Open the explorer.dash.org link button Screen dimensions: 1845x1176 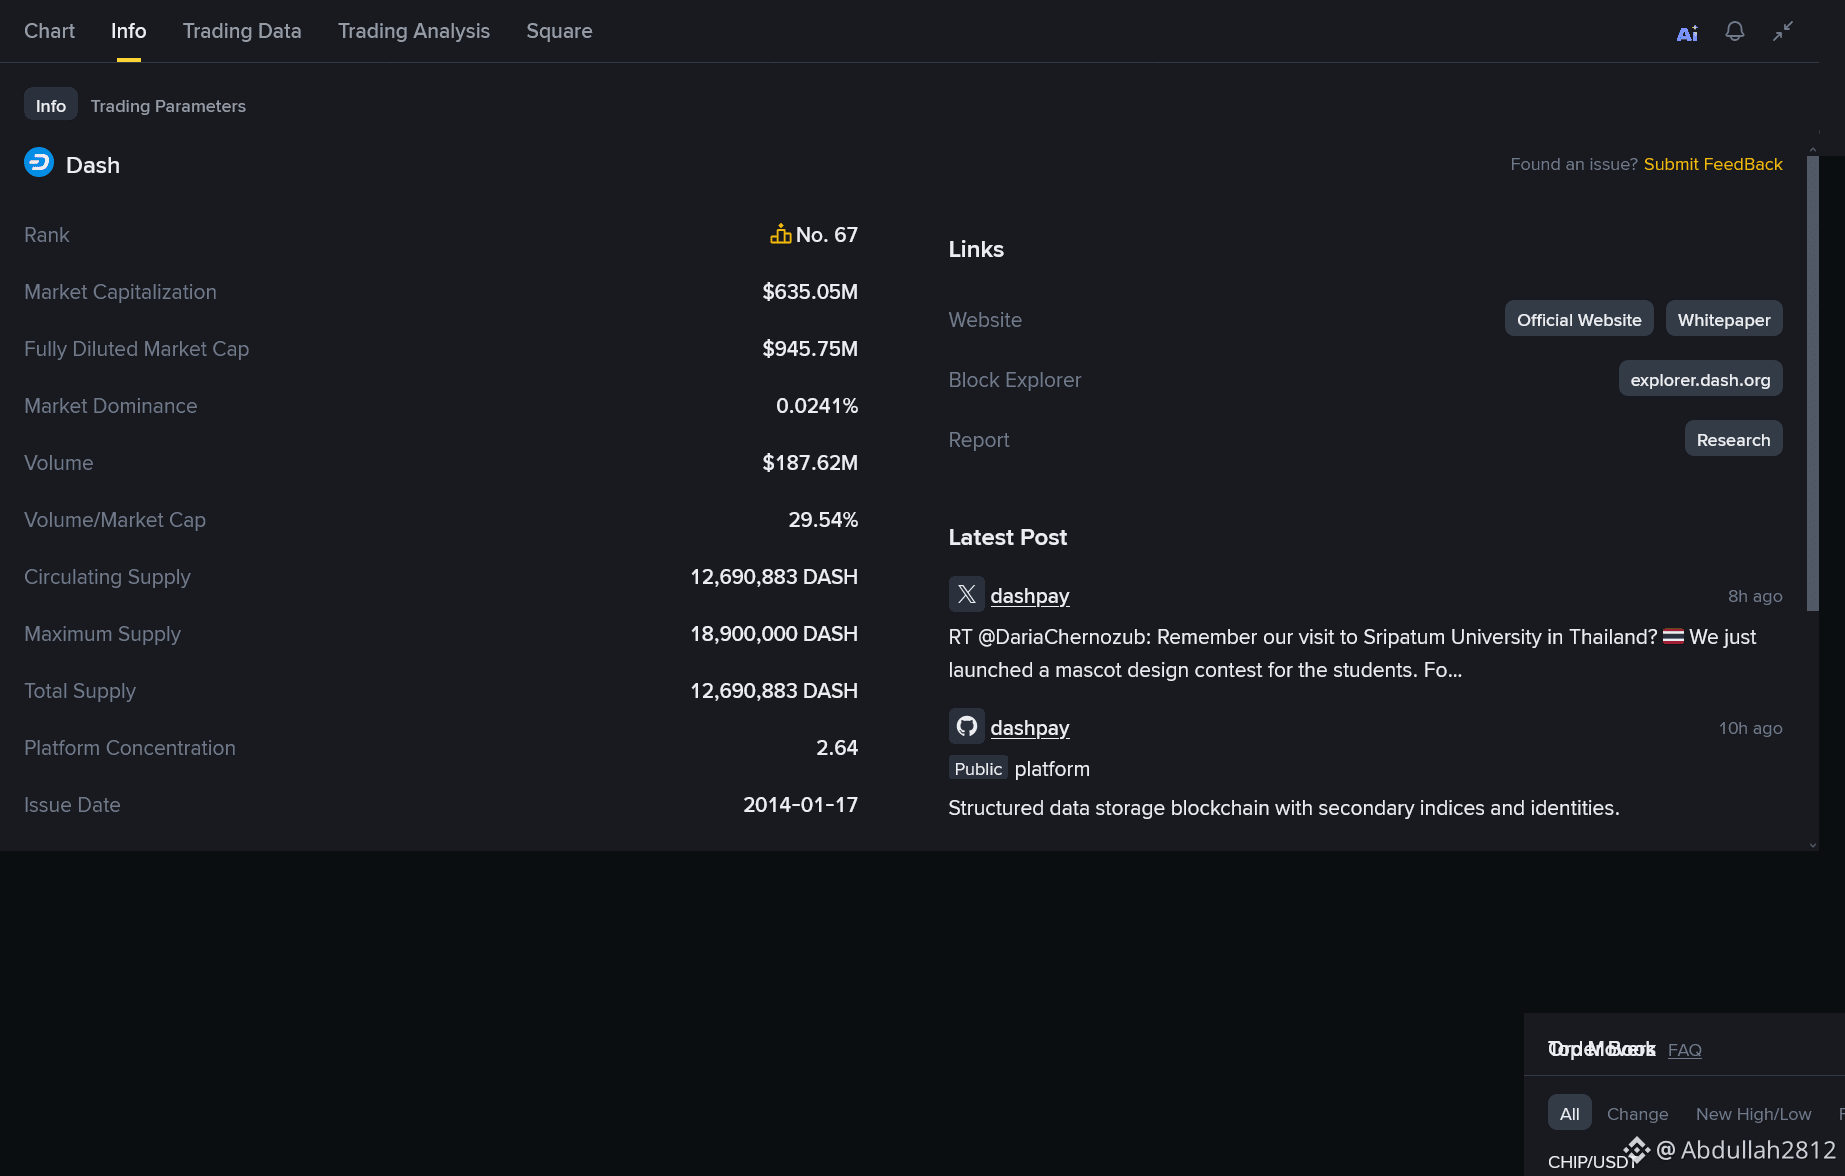(1700, 379)
